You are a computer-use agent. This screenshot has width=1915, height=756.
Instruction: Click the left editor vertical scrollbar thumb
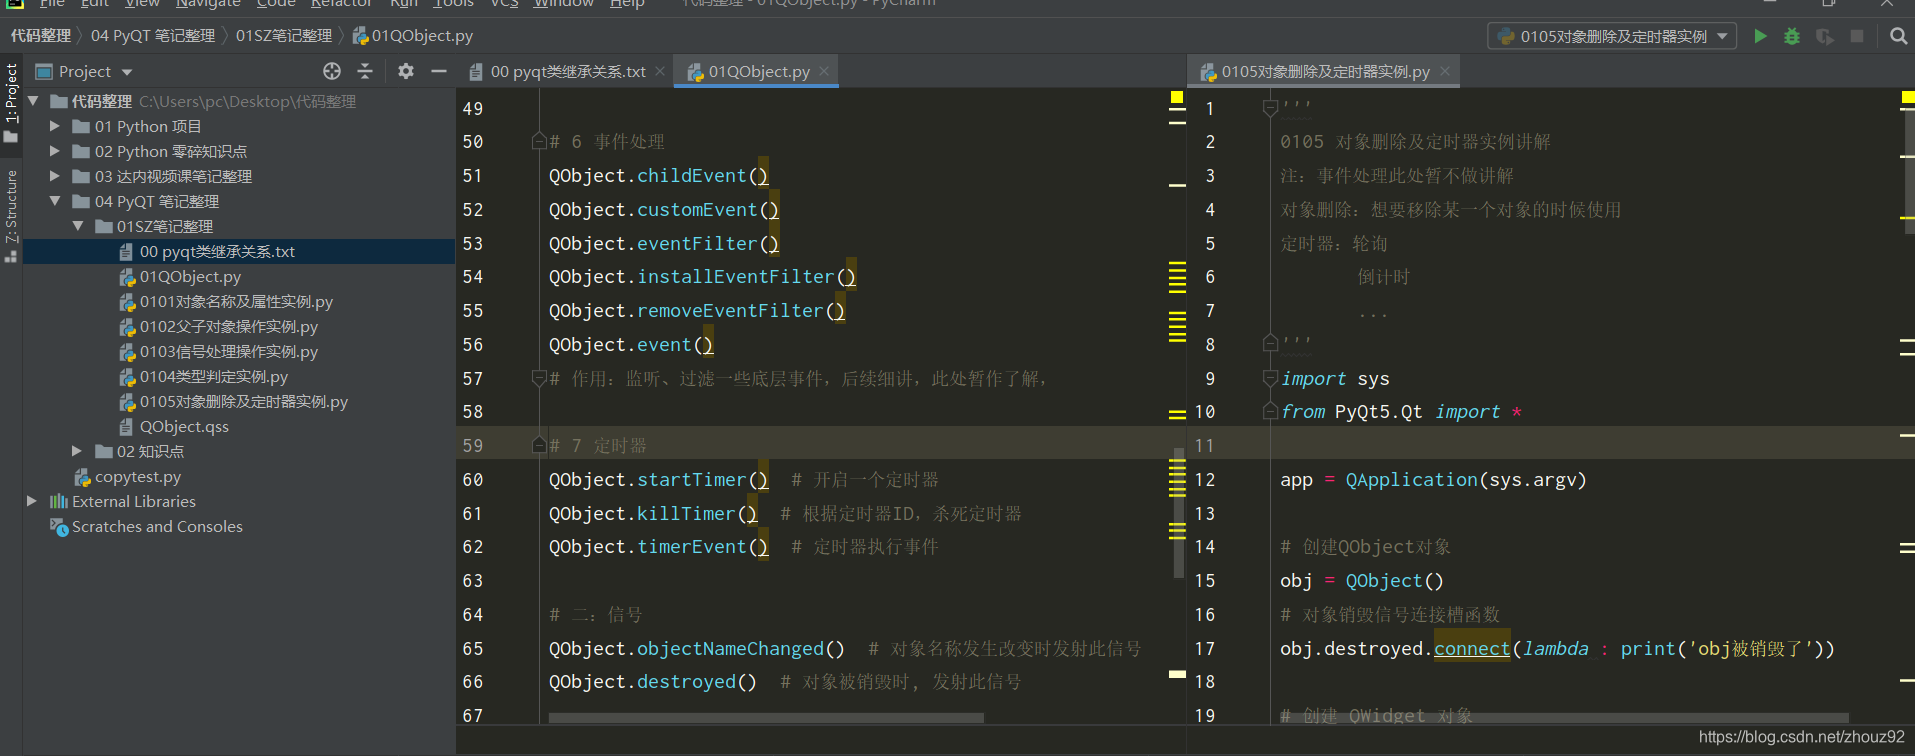(1178, 513)
